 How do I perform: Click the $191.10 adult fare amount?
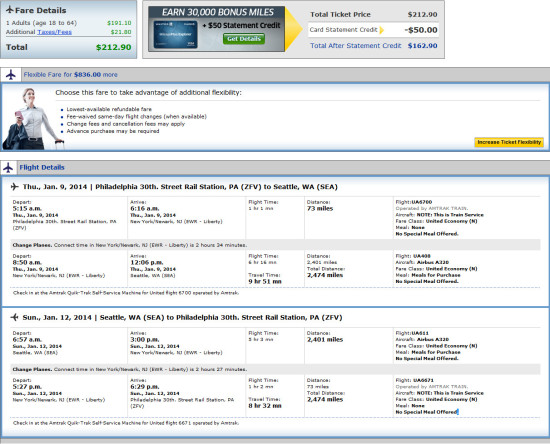coord(119,23)
